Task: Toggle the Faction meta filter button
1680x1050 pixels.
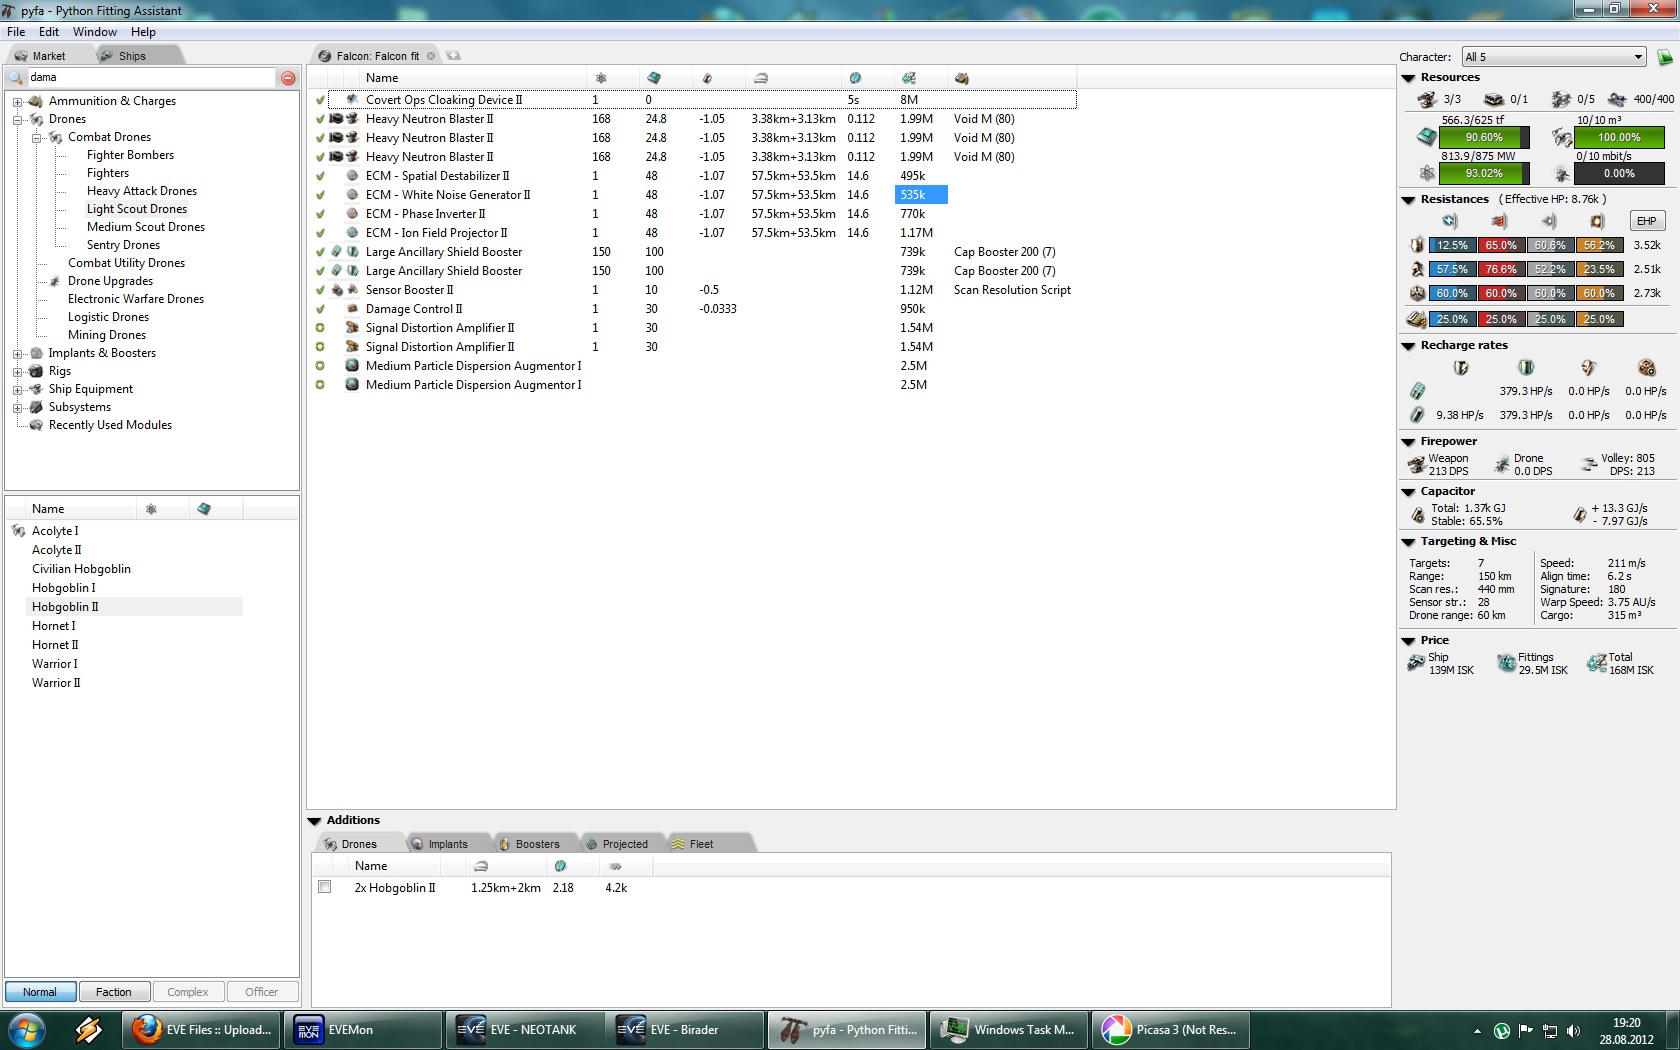Action: (114, 992)
